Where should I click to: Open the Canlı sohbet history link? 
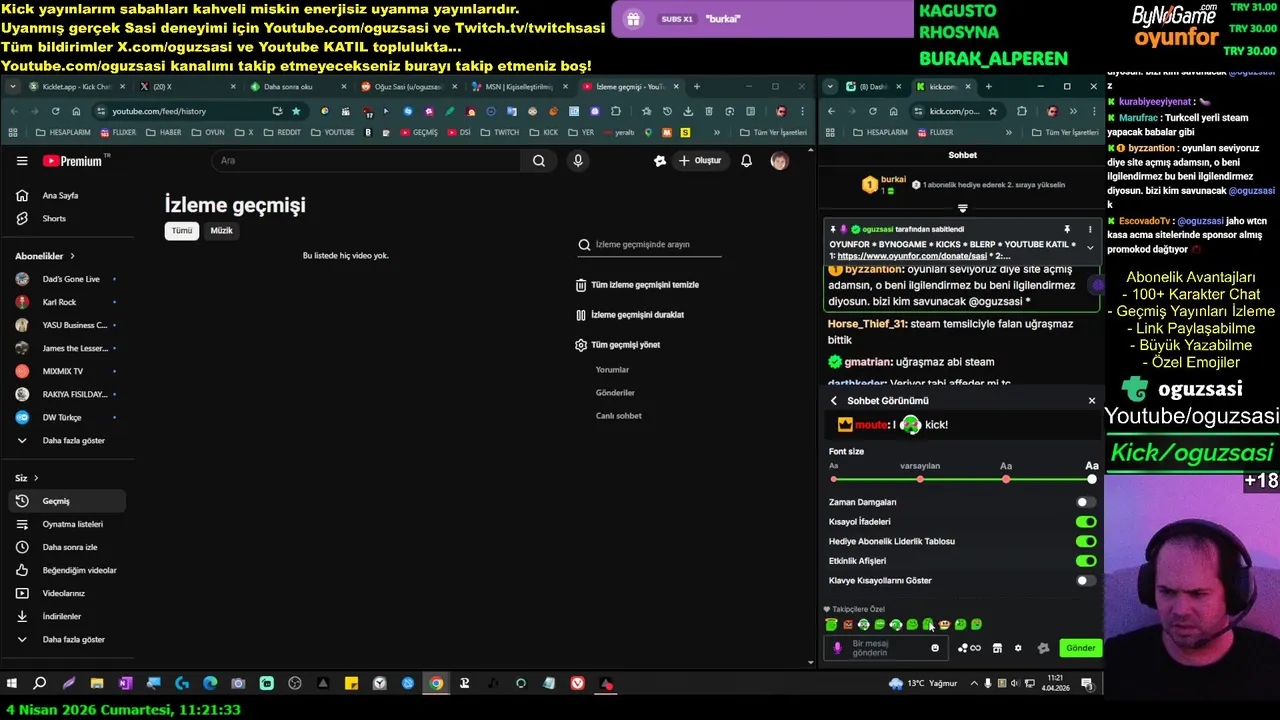[x=619, y=416]
